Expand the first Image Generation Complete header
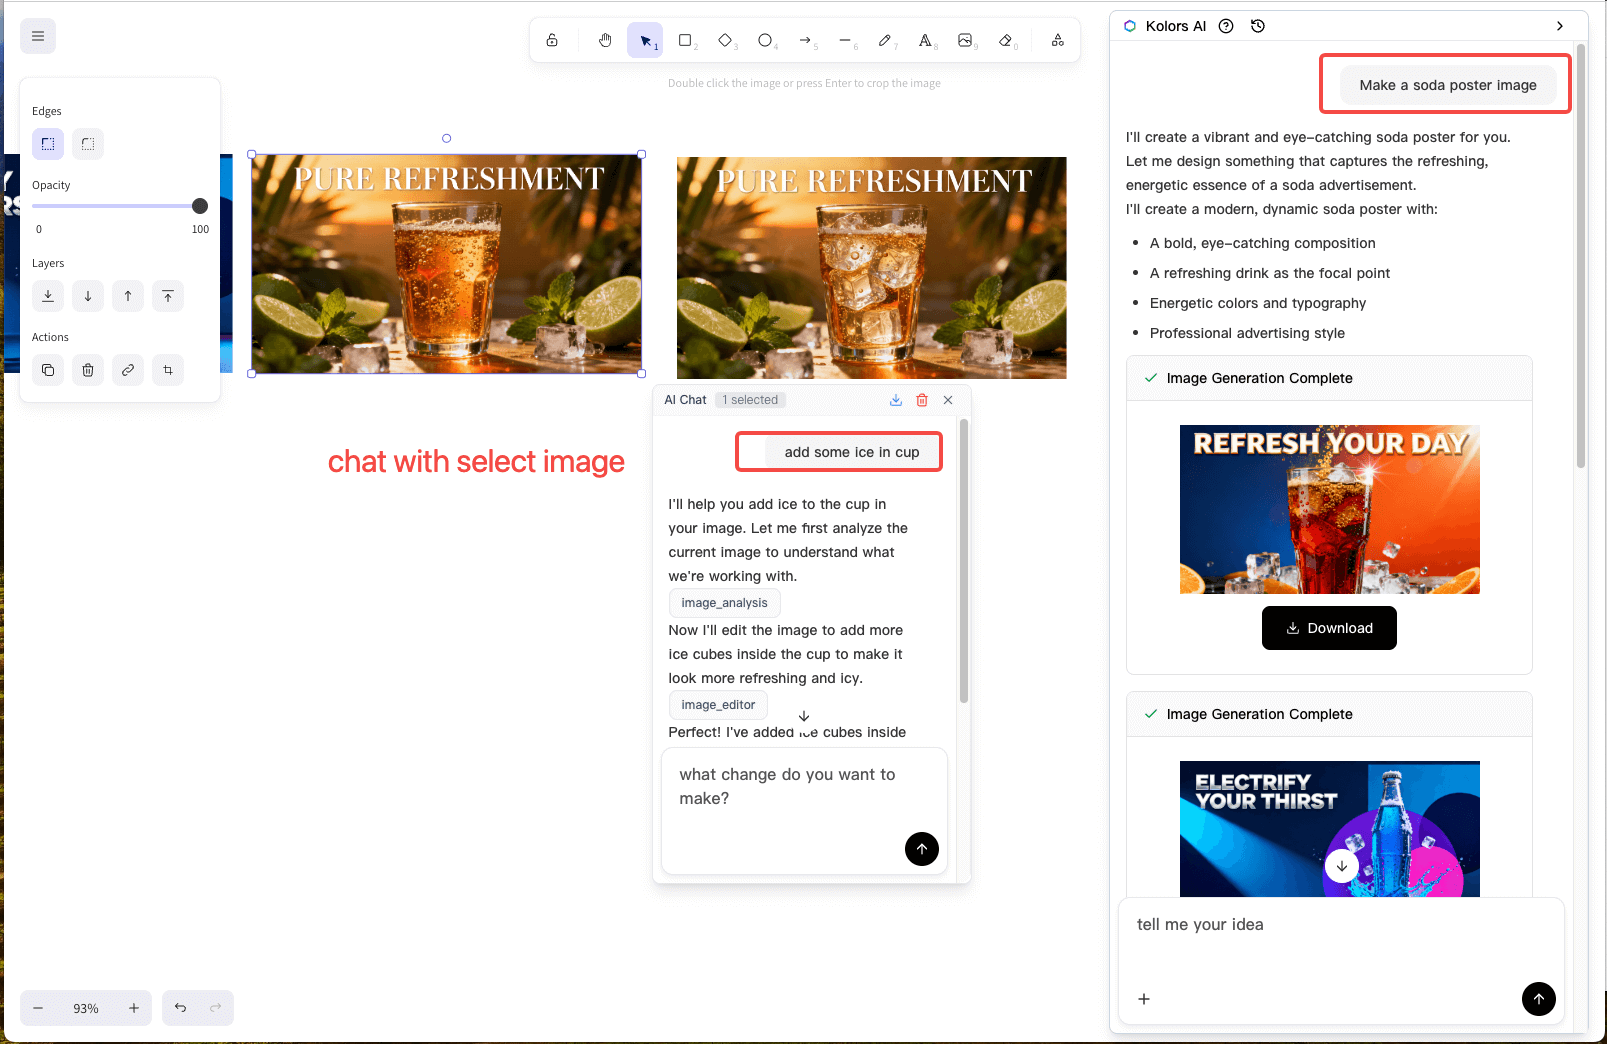This screenshot has width=1607, height=1044. 1329,378
